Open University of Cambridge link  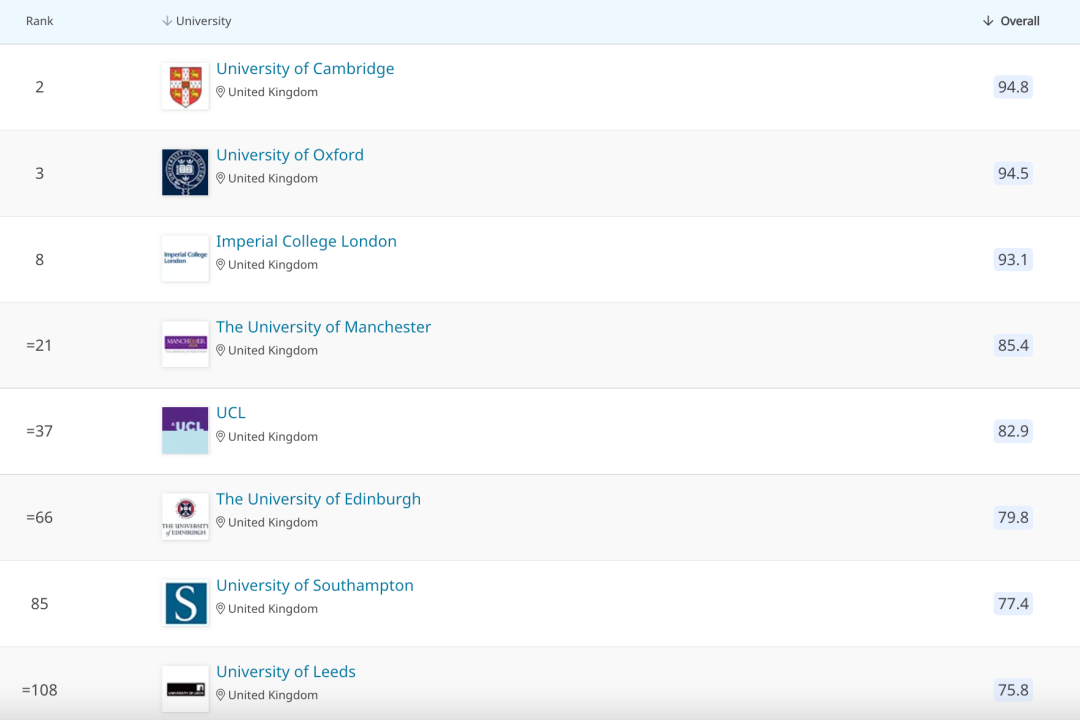305,69
